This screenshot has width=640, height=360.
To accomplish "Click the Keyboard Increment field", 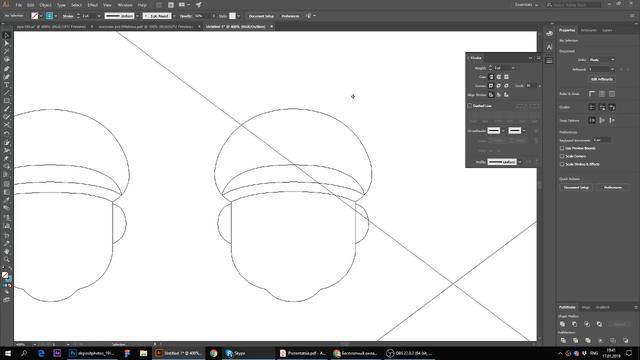I will click(x=602, y=140).
